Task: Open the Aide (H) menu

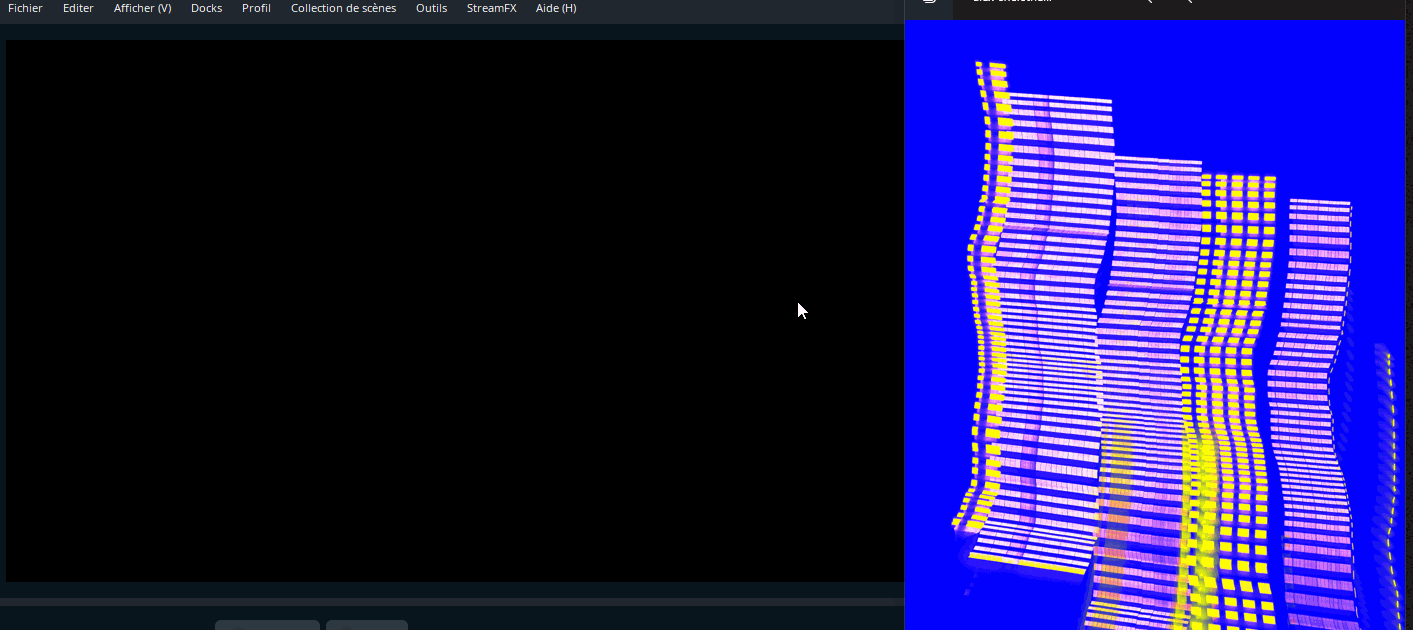Action: [x=556, y=8]
